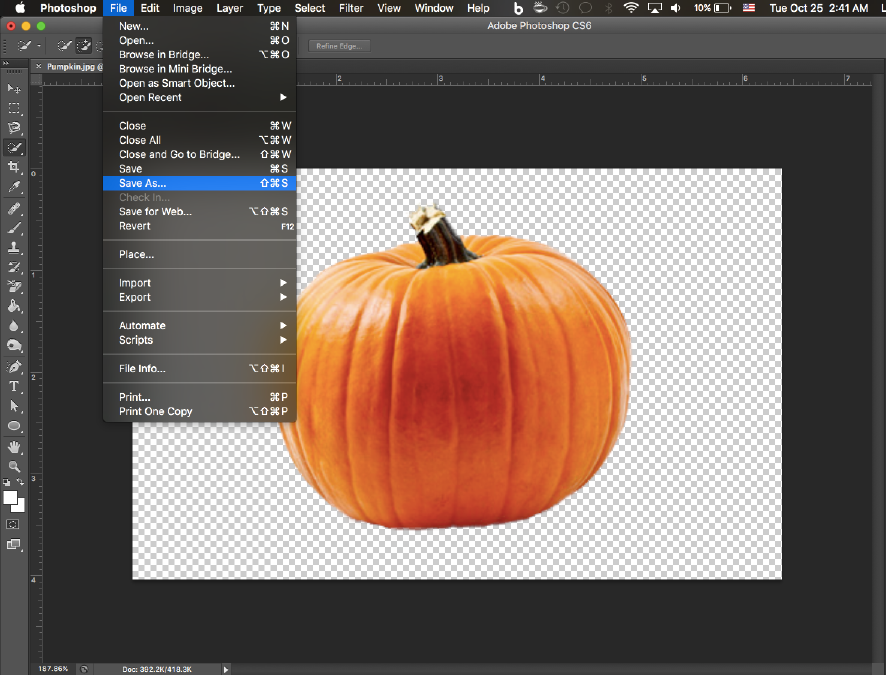Select the Brush tool
Screen dimensions: 886x675
13,228
